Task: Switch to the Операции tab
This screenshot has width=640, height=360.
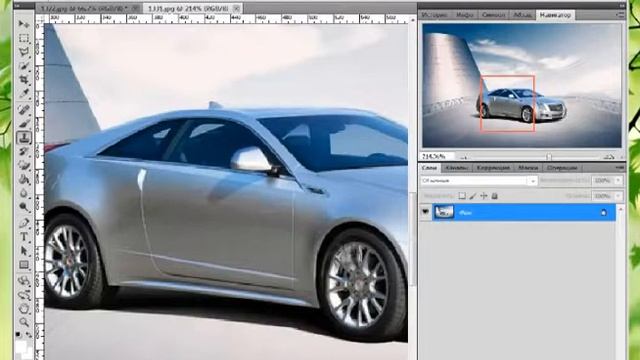Action: tap(562, 168)
